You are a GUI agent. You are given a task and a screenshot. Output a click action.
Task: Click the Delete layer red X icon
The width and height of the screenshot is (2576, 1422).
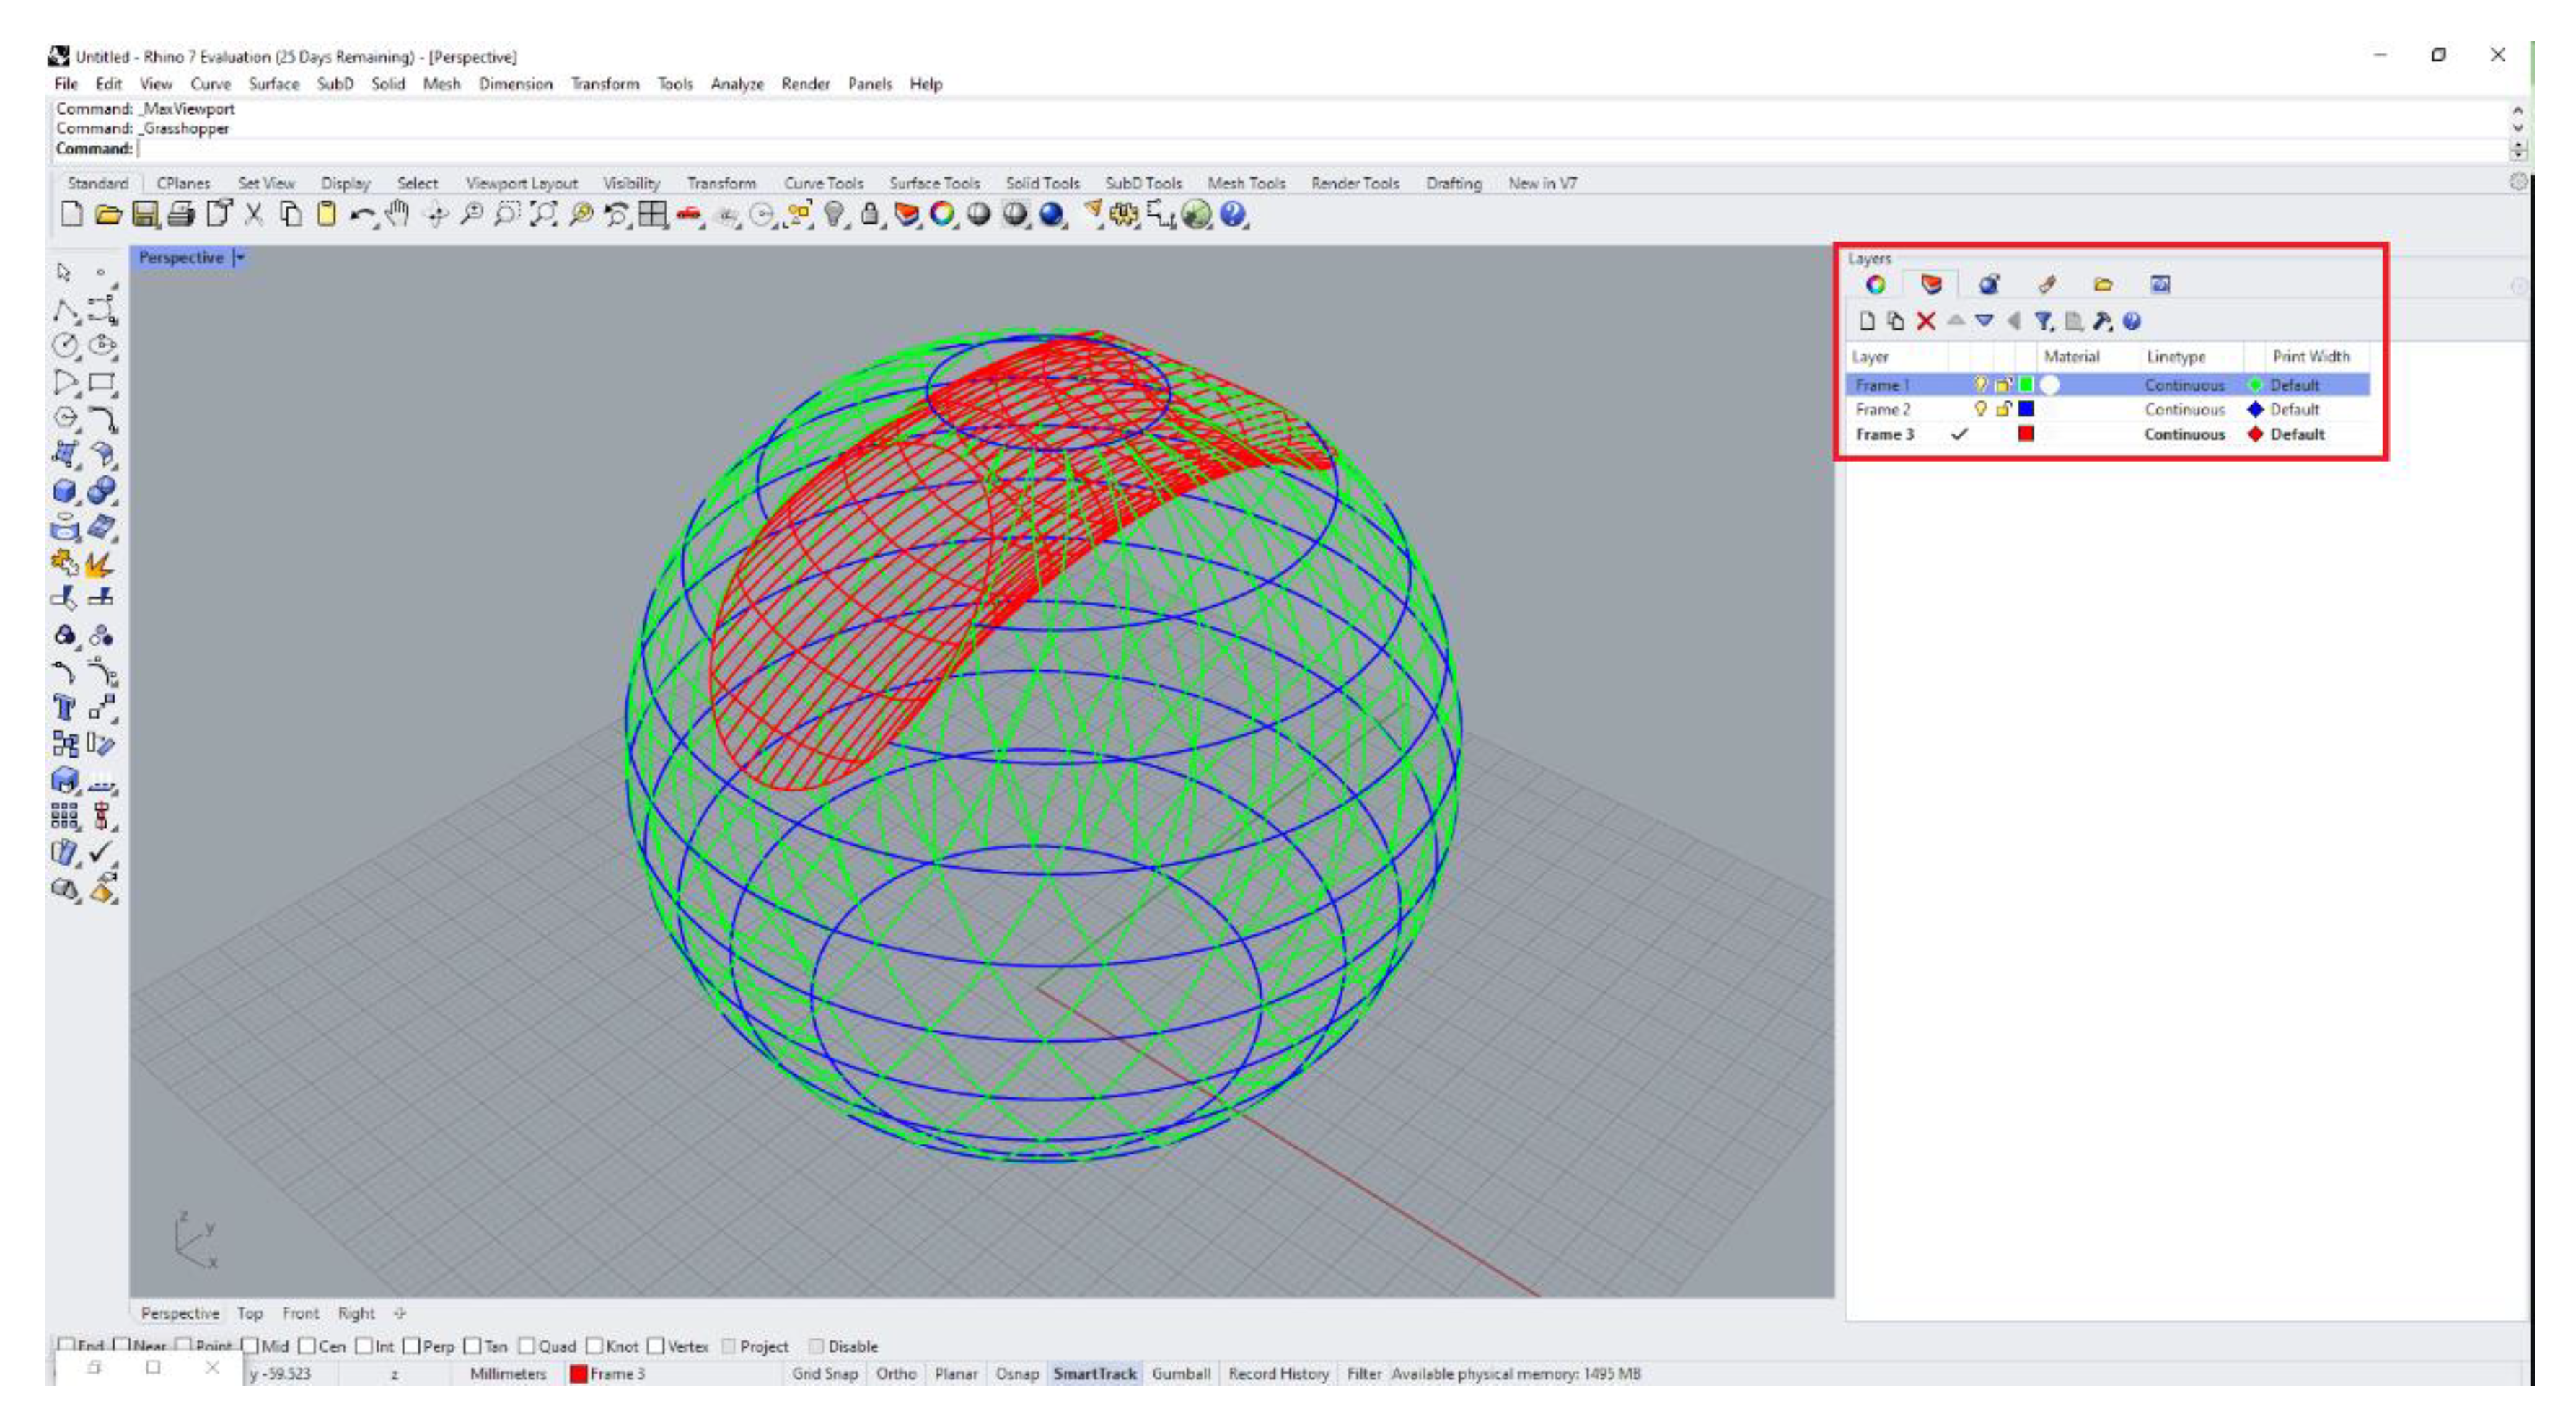click(x=1925, y=321)
